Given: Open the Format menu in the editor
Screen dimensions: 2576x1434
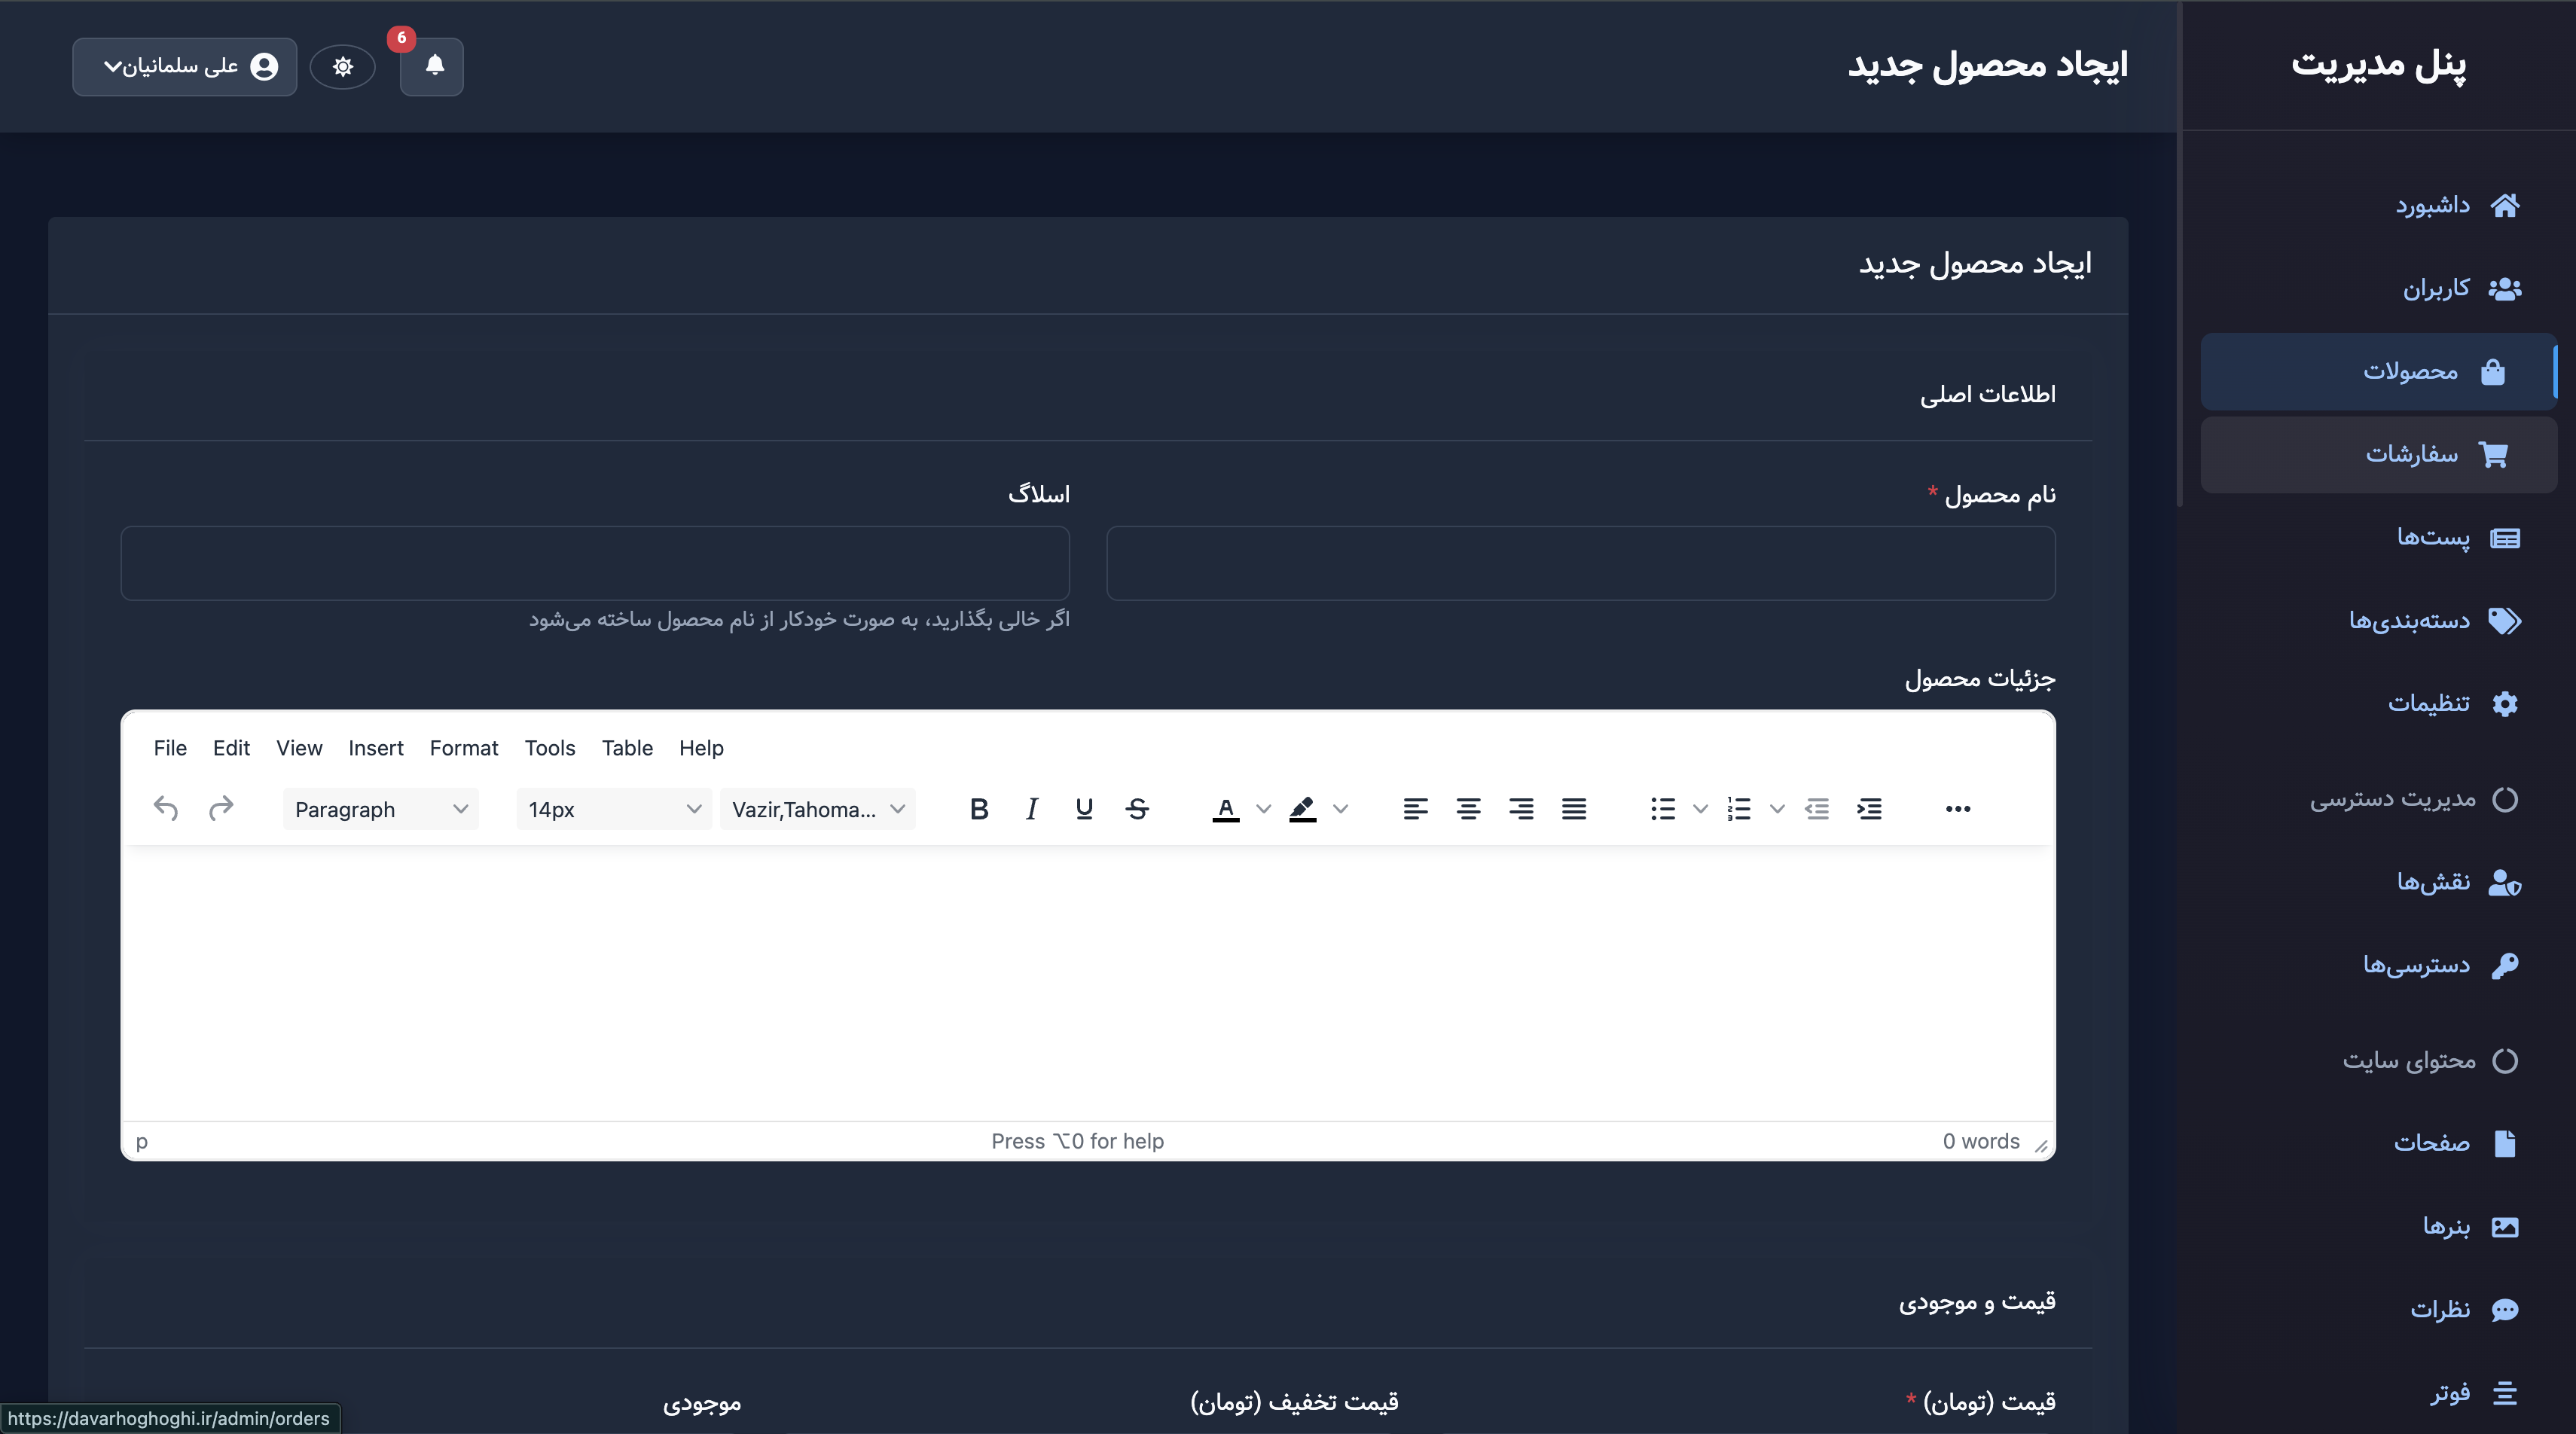Looking at the screenshot, I should [x=463, y=748].
